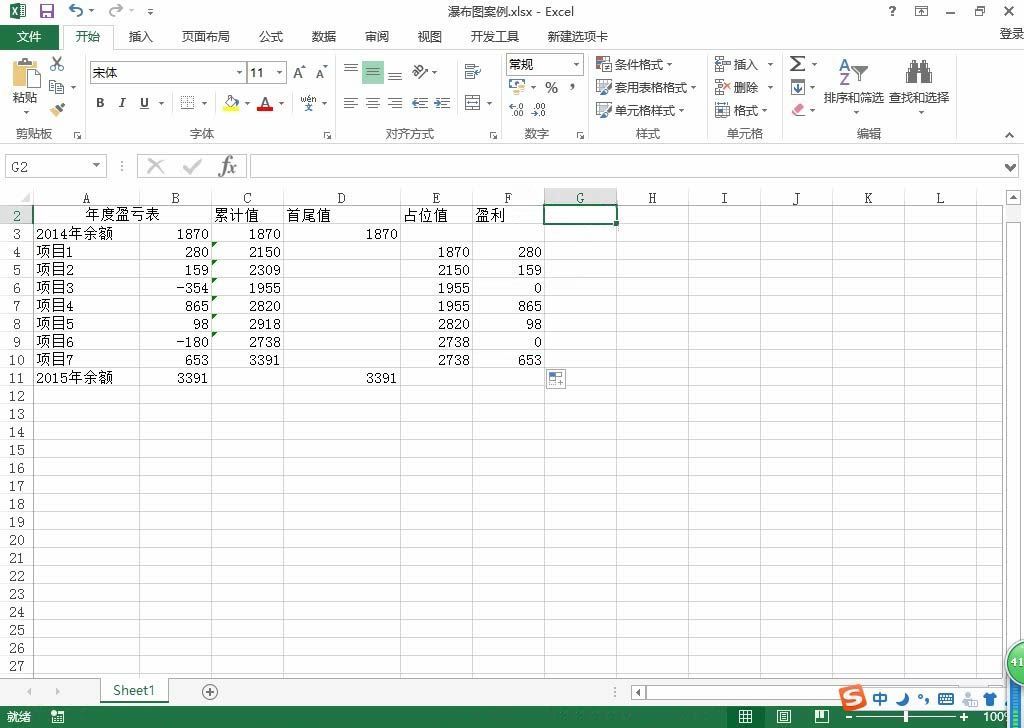Open the font name dropdown 宋体
This screenshot has width=1024, height=728.
[x=240, y=72]
